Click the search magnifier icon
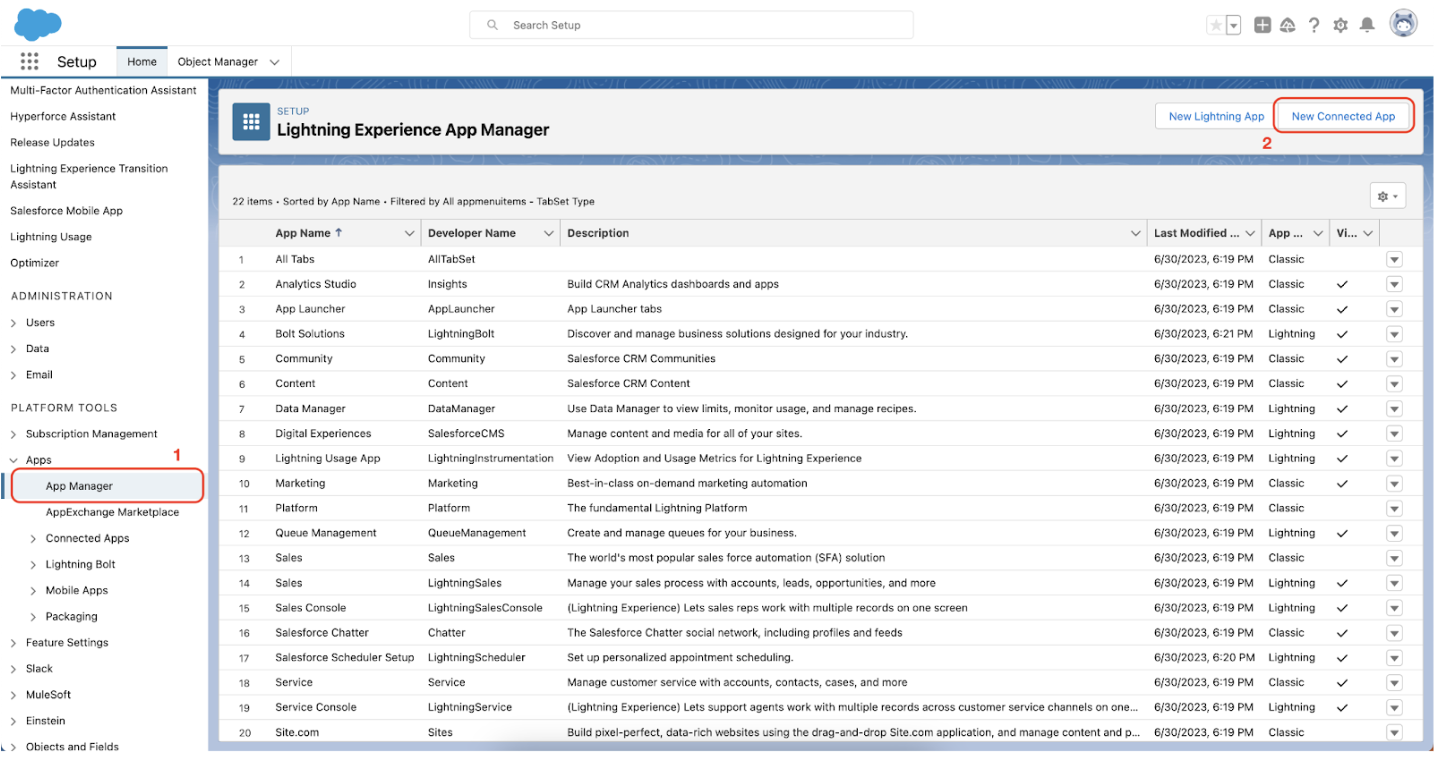The height and width of the screenshot is (758, 1442). point(493,25)
